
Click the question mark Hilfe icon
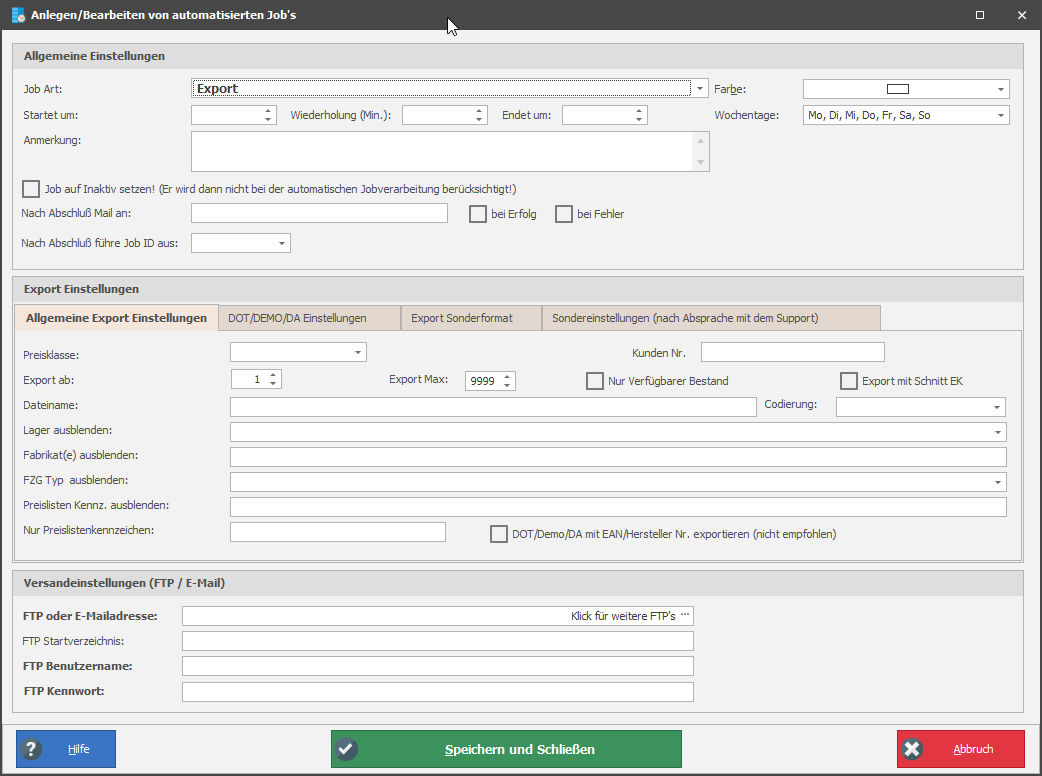pos(31,749)
